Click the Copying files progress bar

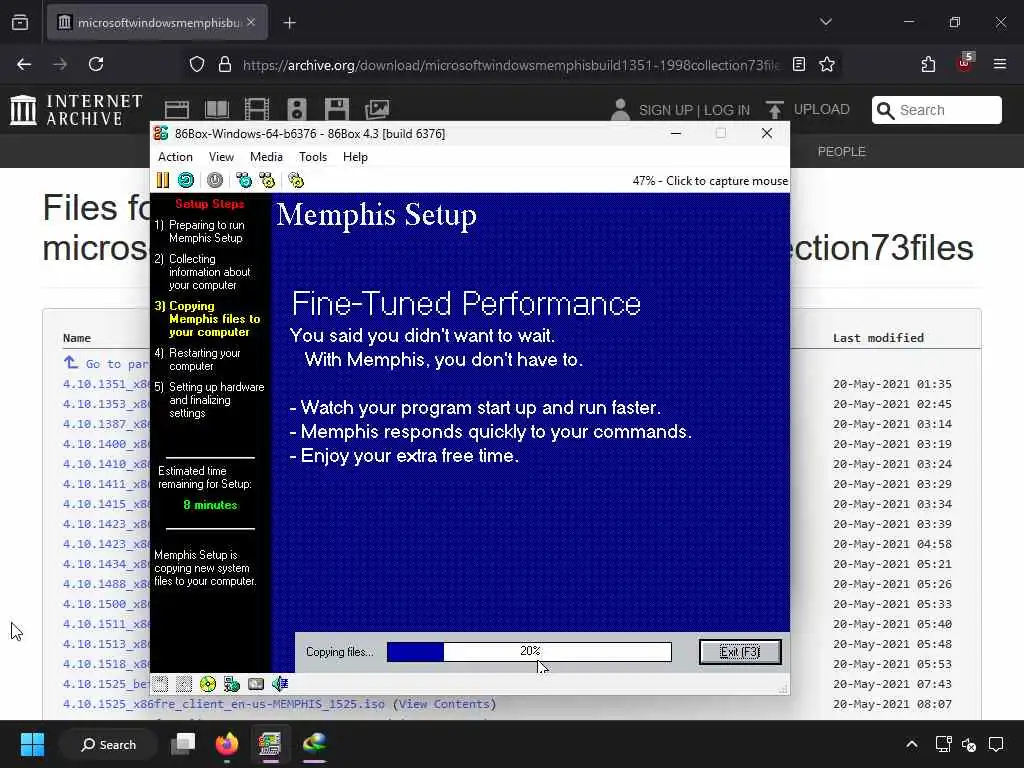tap(529, 651)
